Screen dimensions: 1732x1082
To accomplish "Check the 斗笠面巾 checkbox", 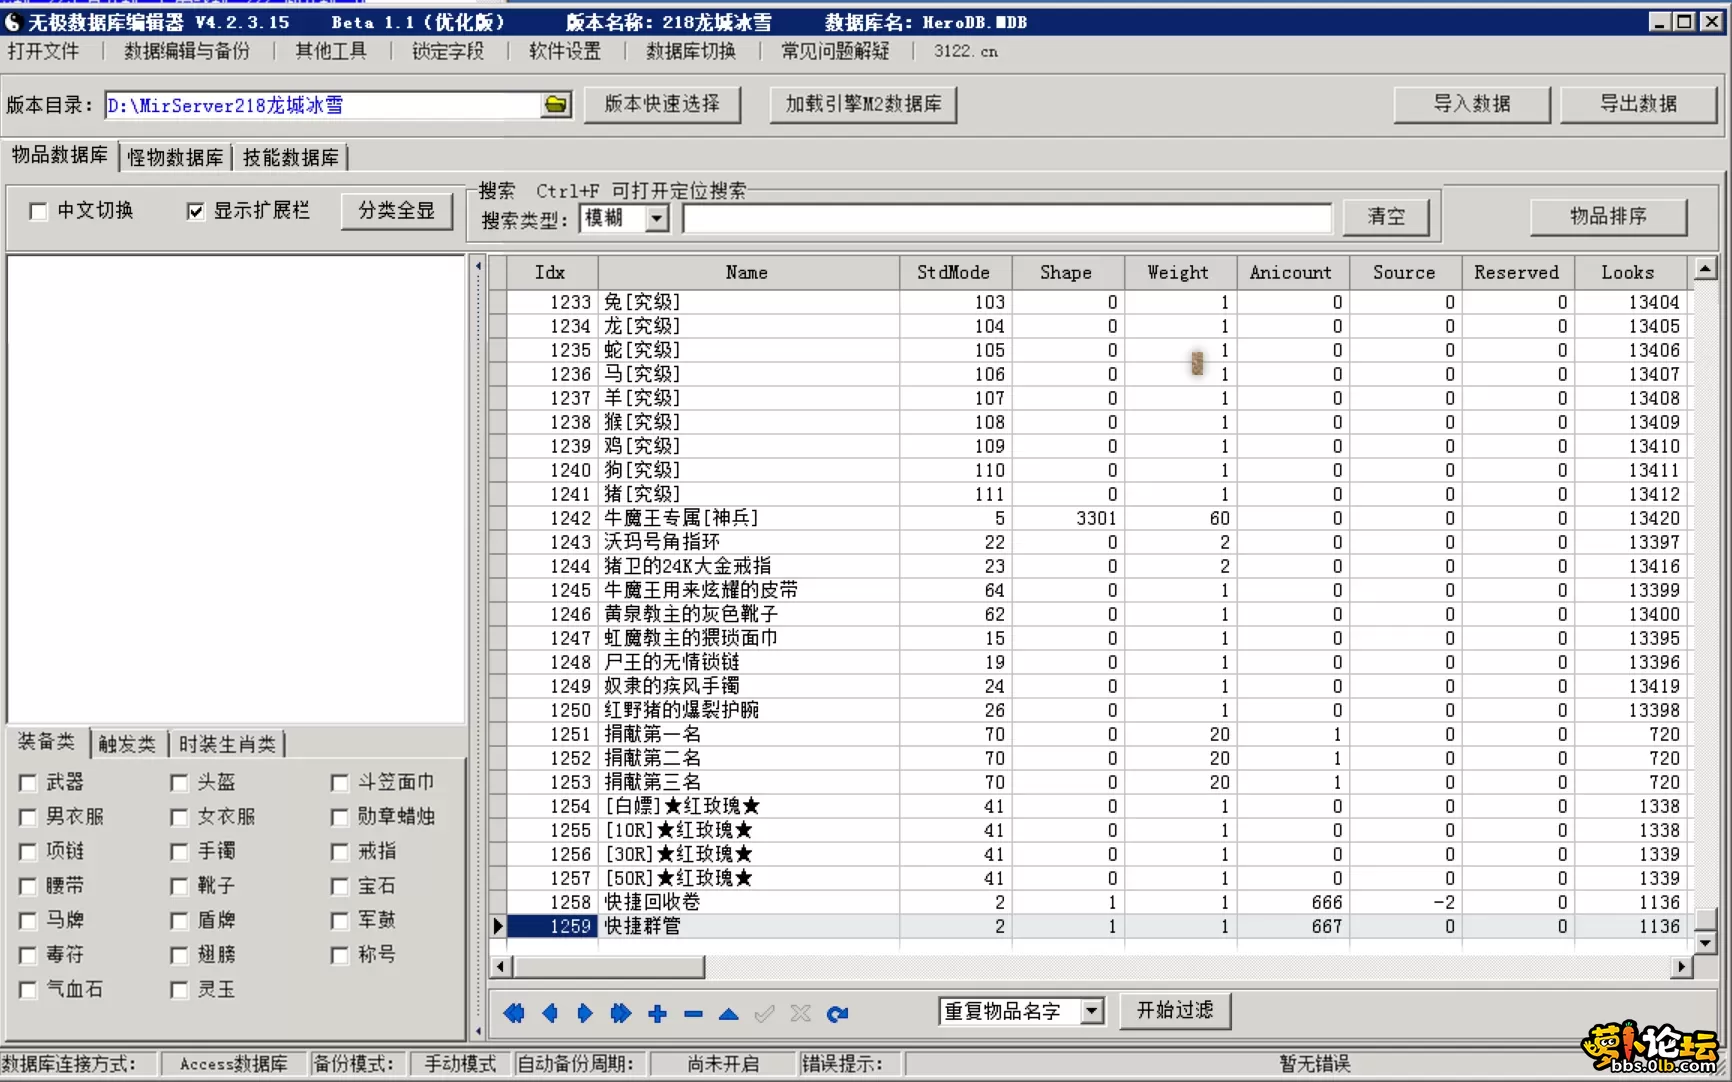I will pos(340,783).
